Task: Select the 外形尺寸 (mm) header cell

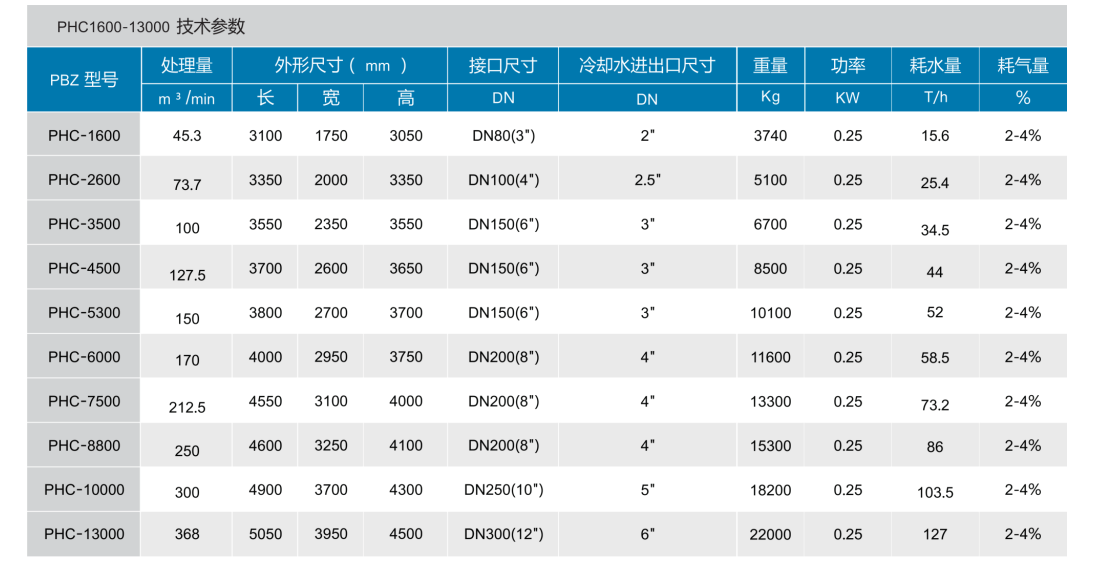Action: tap(340, 65)
